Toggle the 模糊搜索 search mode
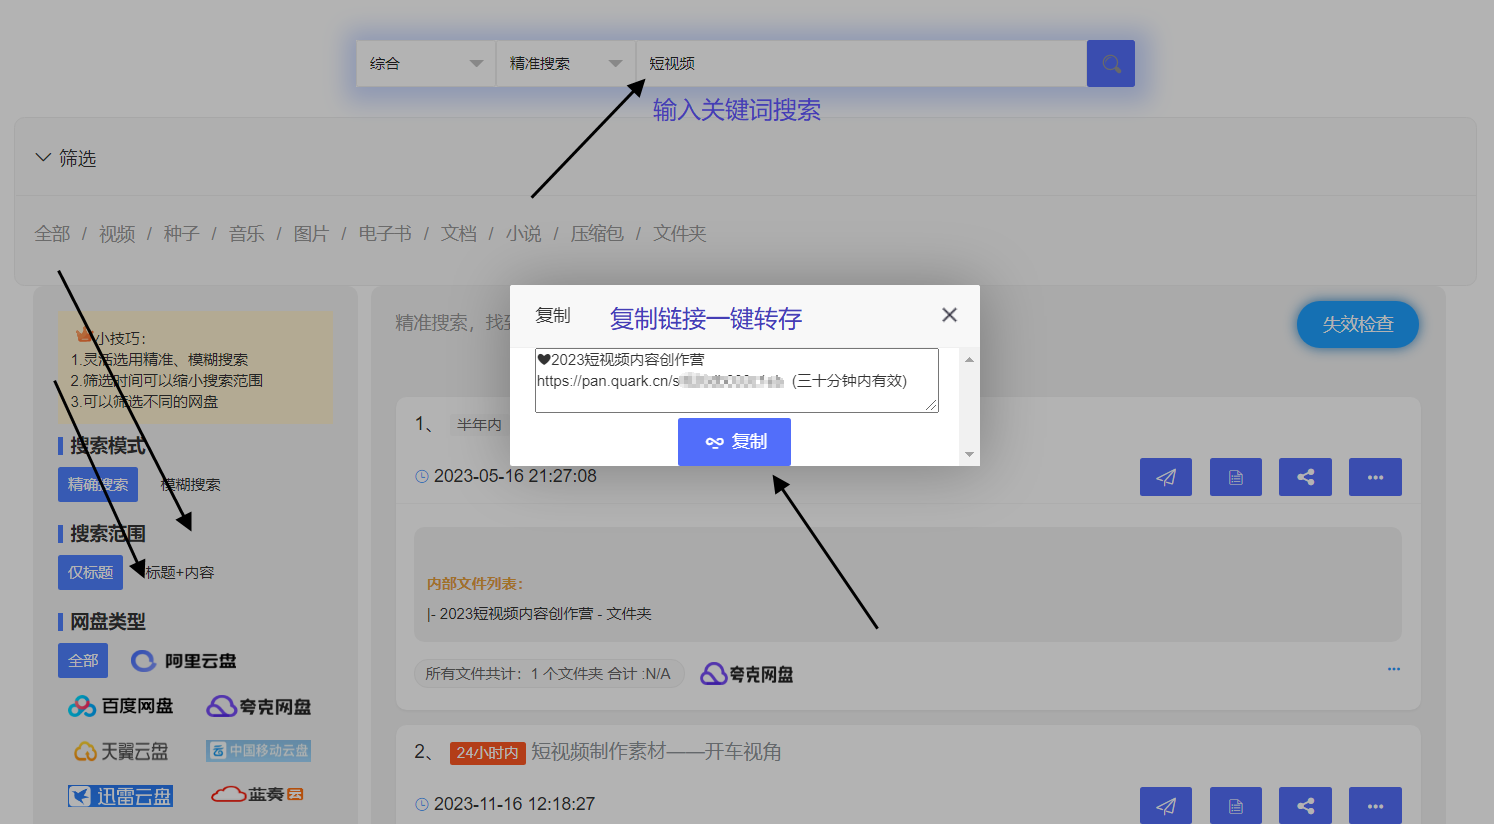Screen dimensions: 1494x824 click(x=191, y=485)
